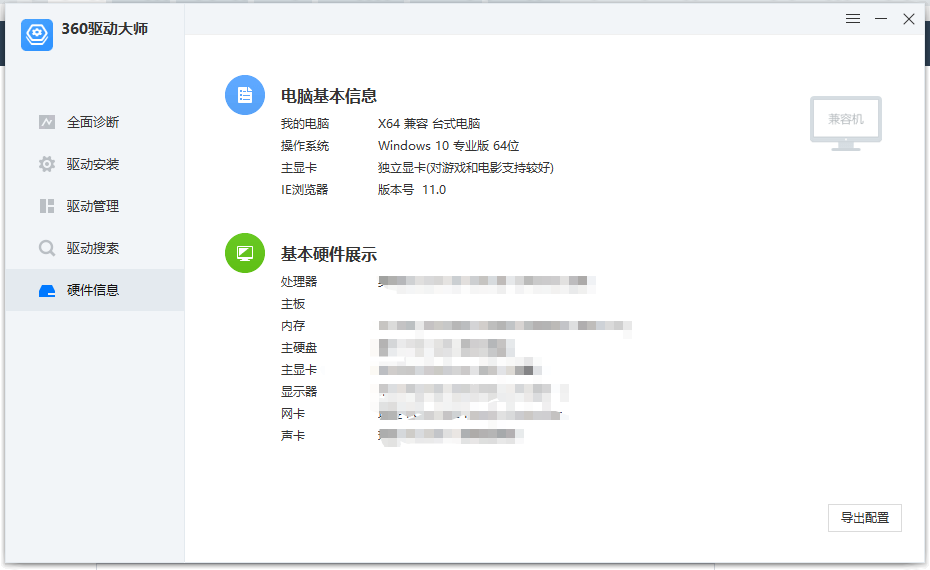Click the X64 兼容 台式电脑 value
The image size is (930, 570).
tap(429, 123)
